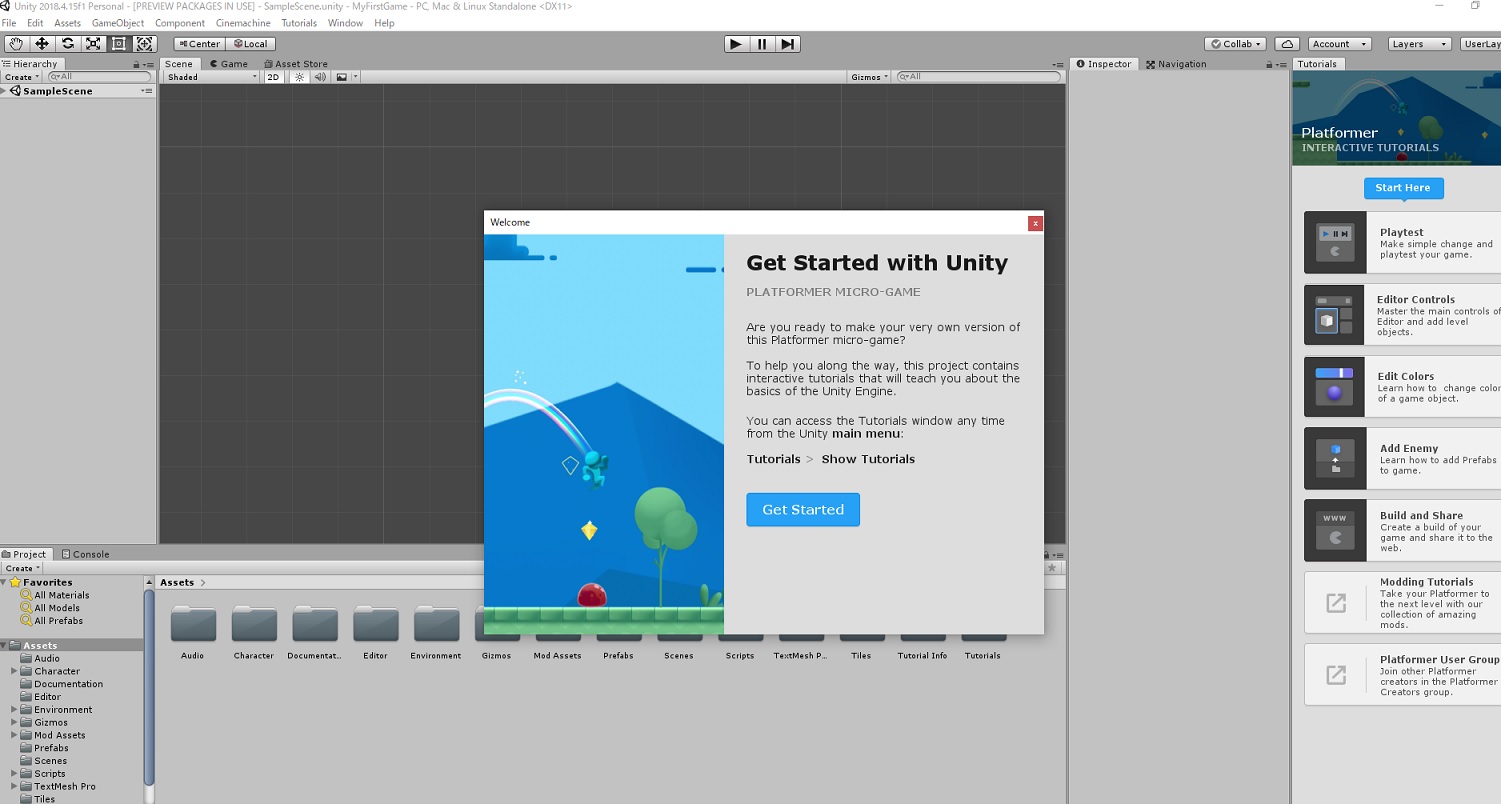Screen dimensions: 1501x804
Task: Open the GameObject menu
Action: (117, 22)
